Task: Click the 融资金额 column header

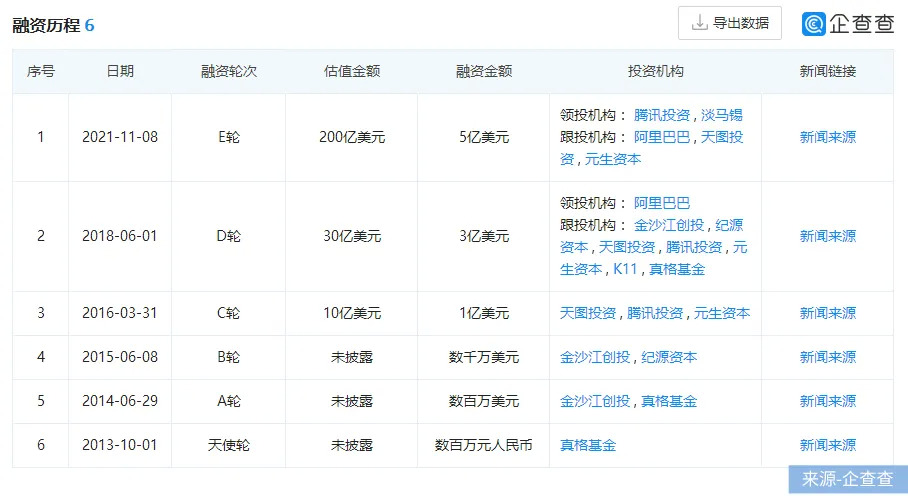Action: pyautogui.click(x=484, y=71)
